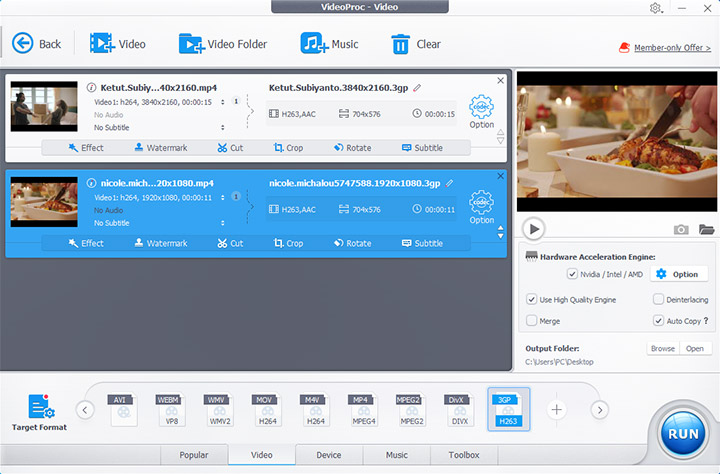
Task: Select the MP4 MPEG4 format
Action: (363, 409)
